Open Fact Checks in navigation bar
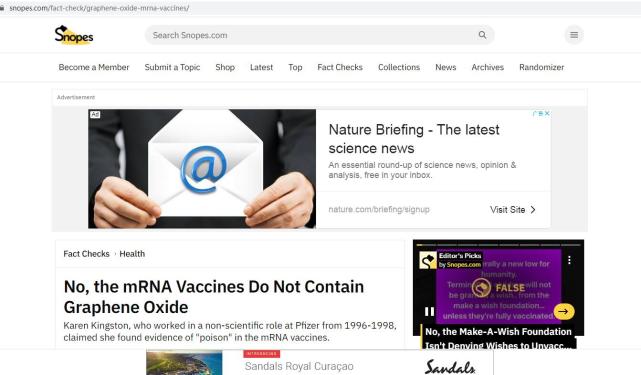Viewport: 641px width, 375px height. click(x=340, y=67)
